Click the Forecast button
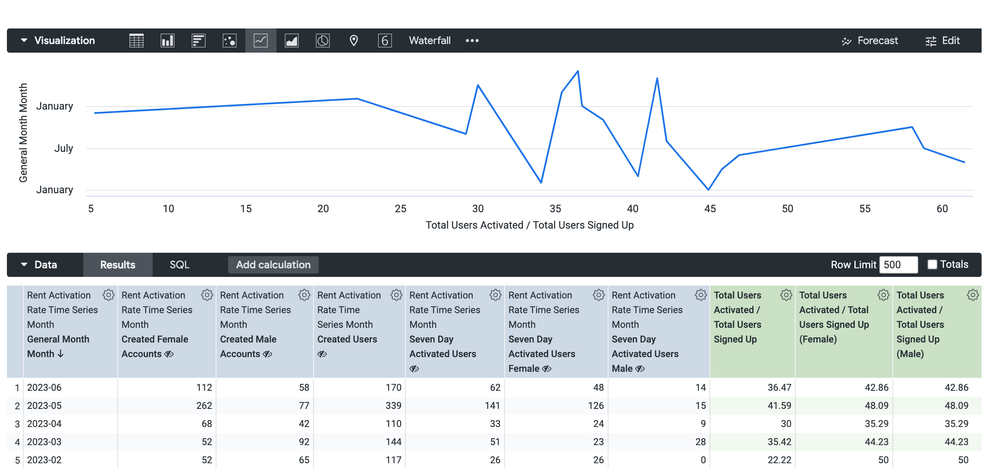 coord(869,41)
